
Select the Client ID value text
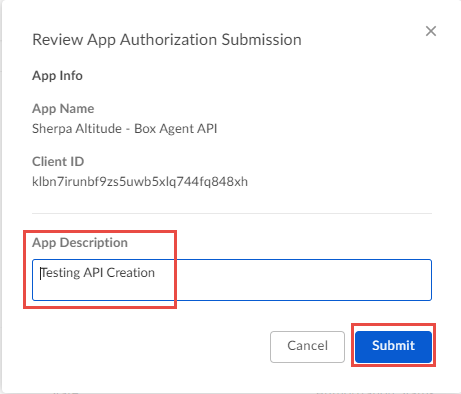[x=140, y=182]
